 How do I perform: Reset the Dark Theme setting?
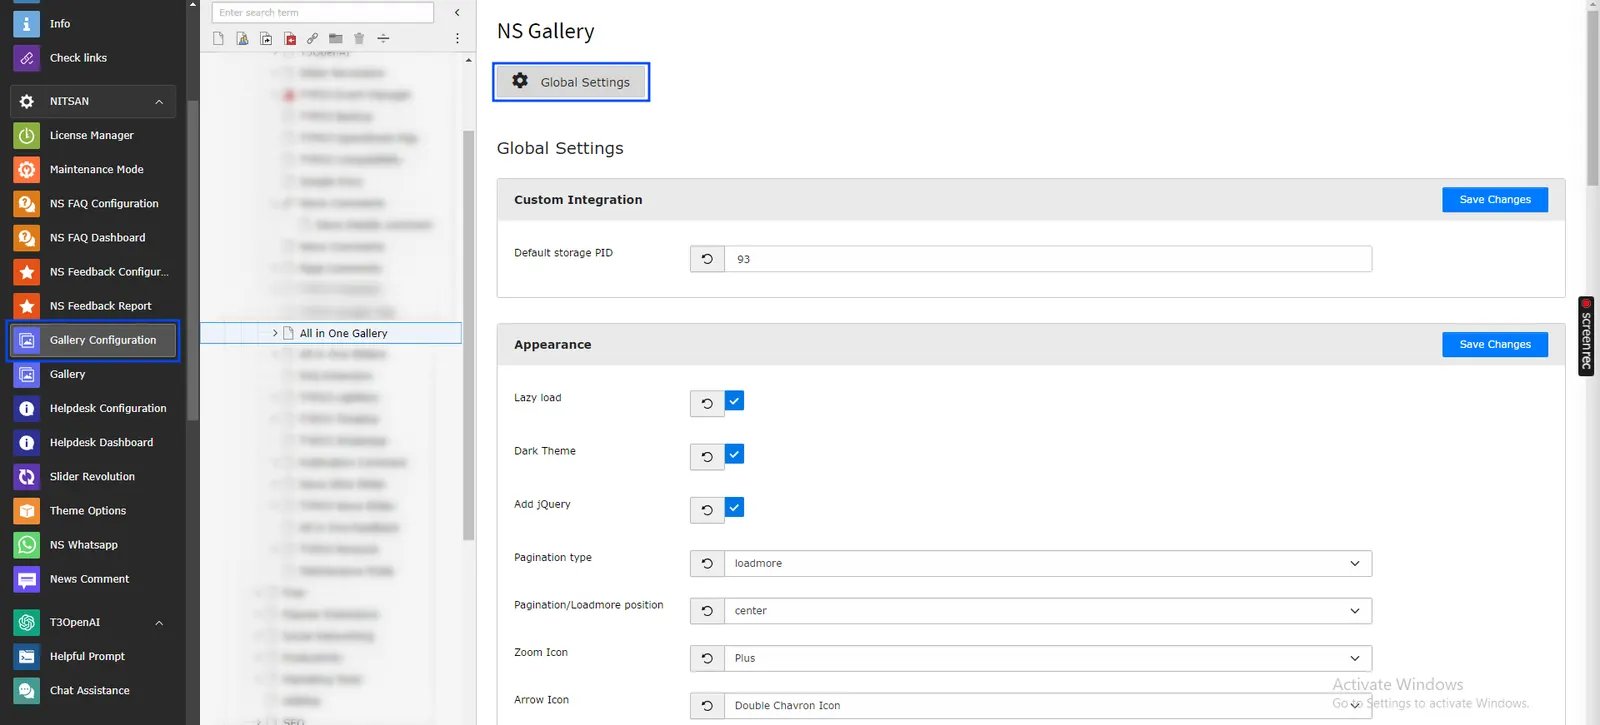click(x=707, y=457)
